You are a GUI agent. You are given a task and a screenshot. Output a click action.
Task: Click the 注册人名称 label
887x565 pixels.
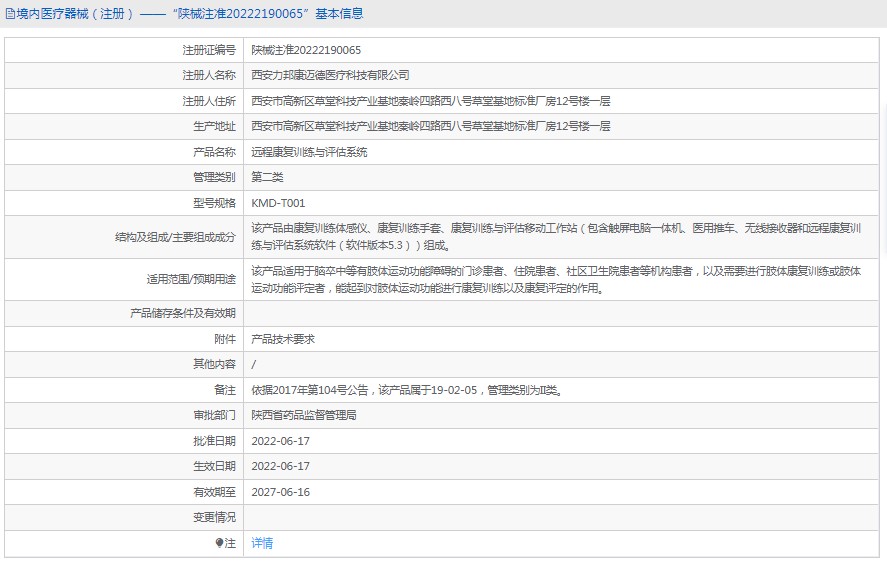(x=209, y=75)
